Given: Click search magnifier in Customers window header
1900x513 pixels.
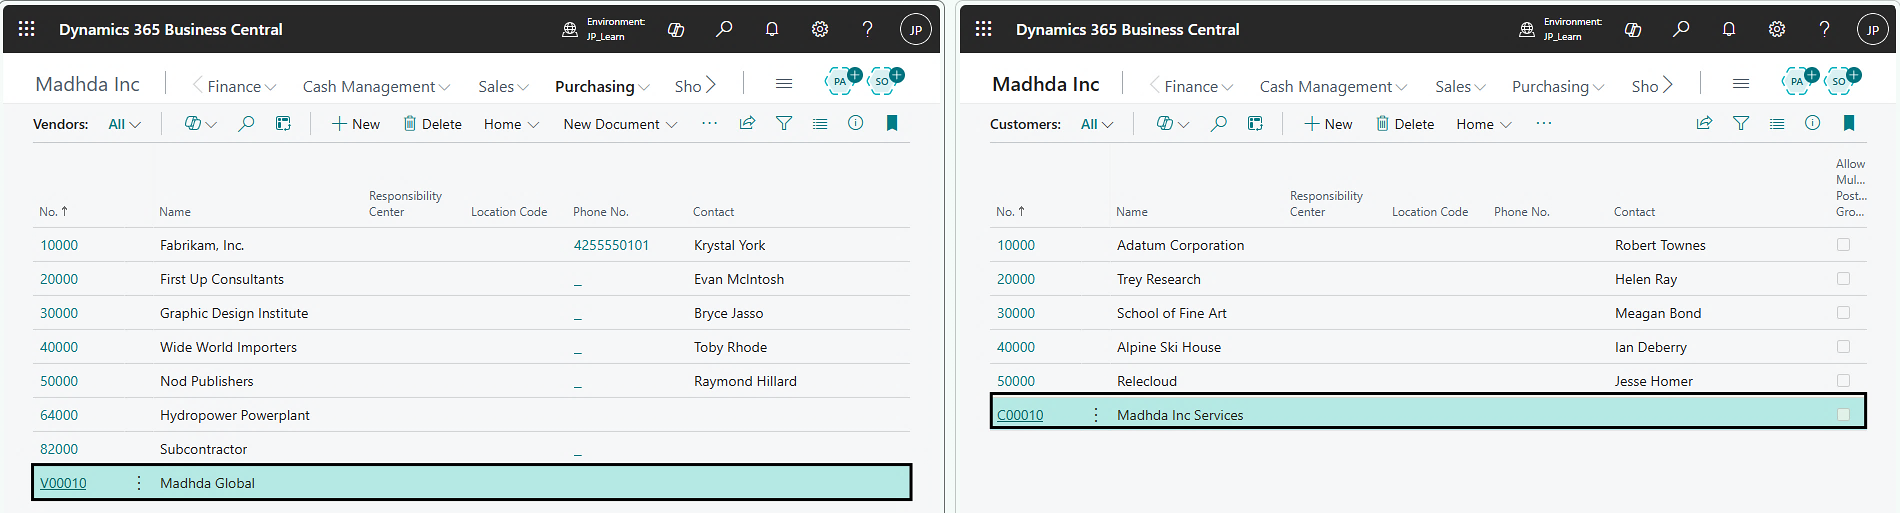Looking at the screenshot, I should pyautogui.click(x=1681, y=29).
